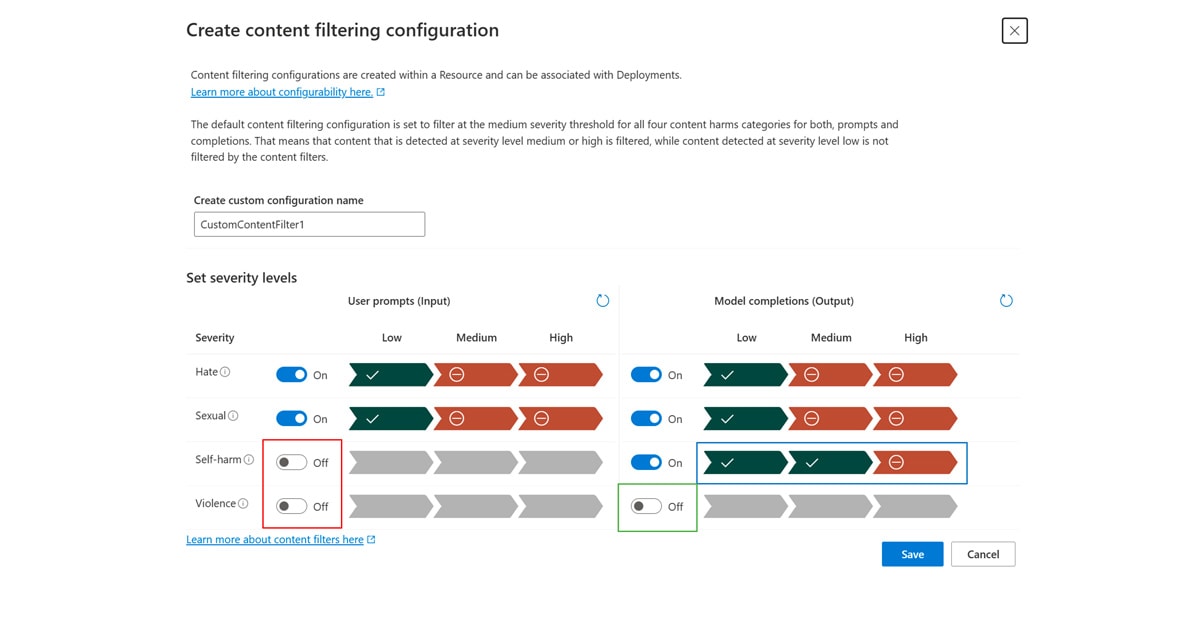Click the User prompts (Input) header

399,301
